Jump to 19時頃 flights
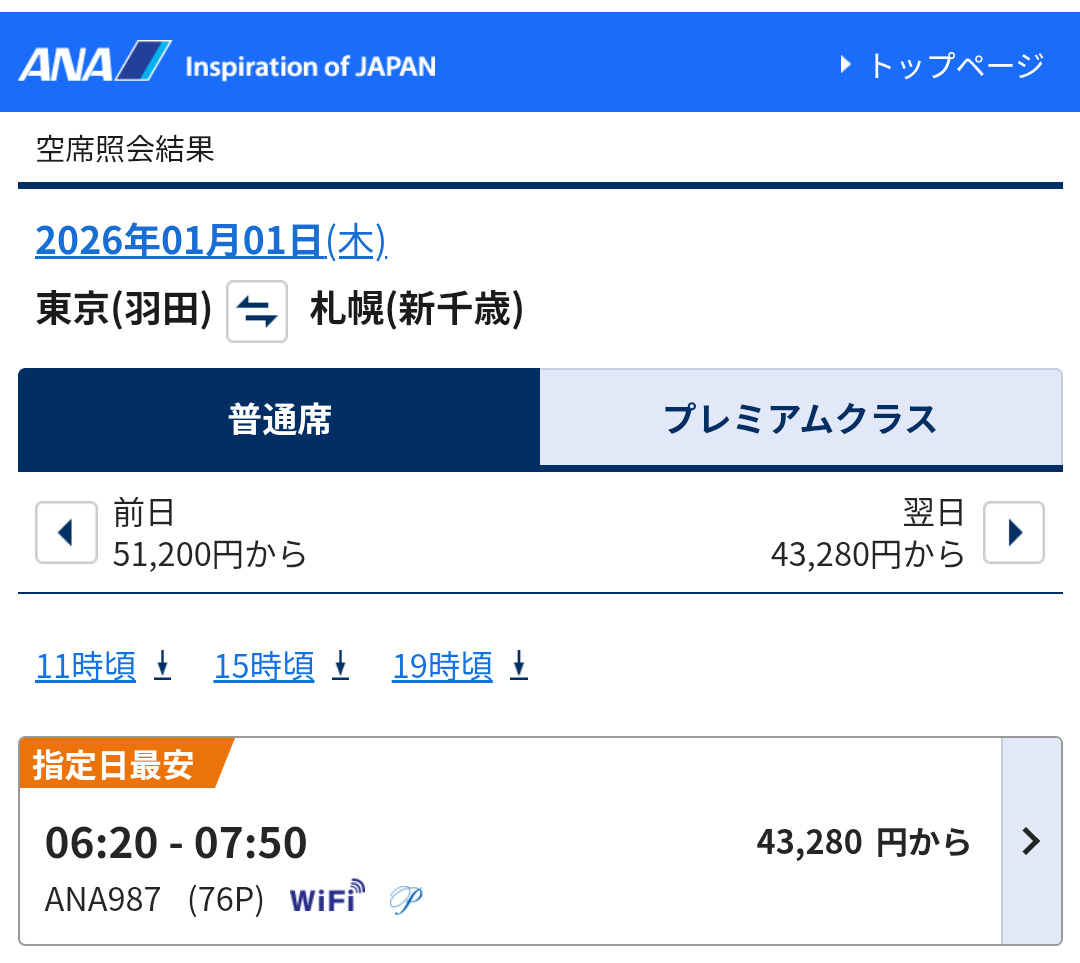 (x=459, y=666)
